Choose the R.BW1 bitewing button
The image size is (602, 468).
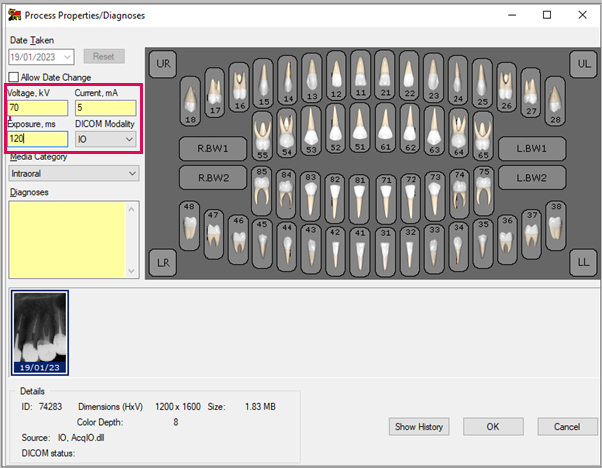pyautogui.click(x=213, y=149)
